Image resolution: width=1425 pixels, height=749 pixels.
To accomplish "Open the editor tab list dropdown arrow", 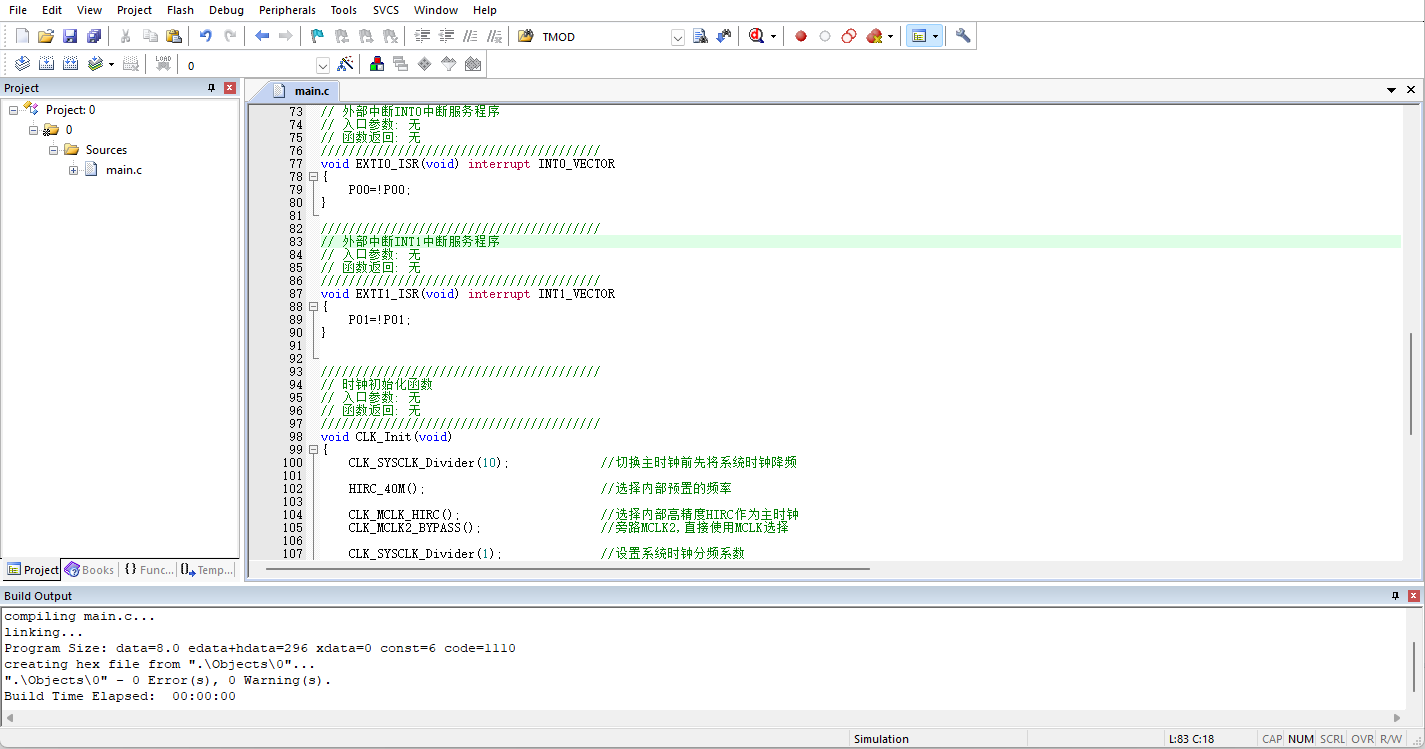I will point(1391,90).
